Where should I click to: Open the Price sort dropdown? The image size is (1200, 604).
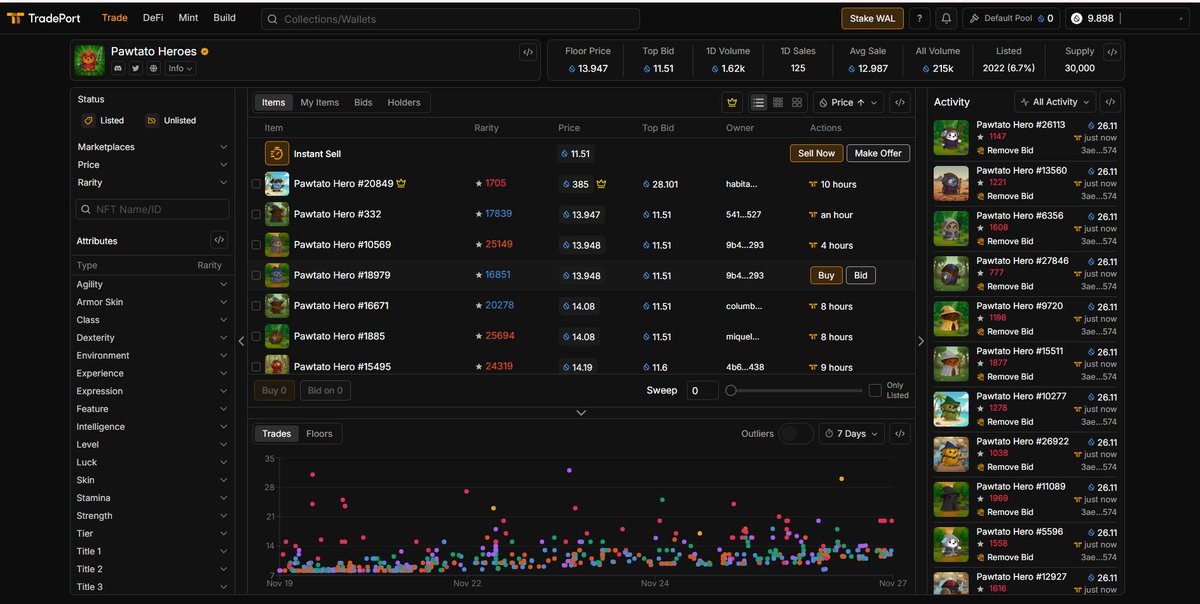click(x=848, y=102)
